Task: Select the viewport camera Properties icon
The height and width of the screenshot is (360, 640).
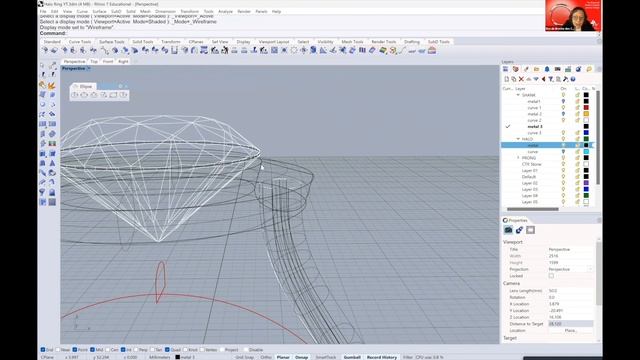Action: (508, 230)
